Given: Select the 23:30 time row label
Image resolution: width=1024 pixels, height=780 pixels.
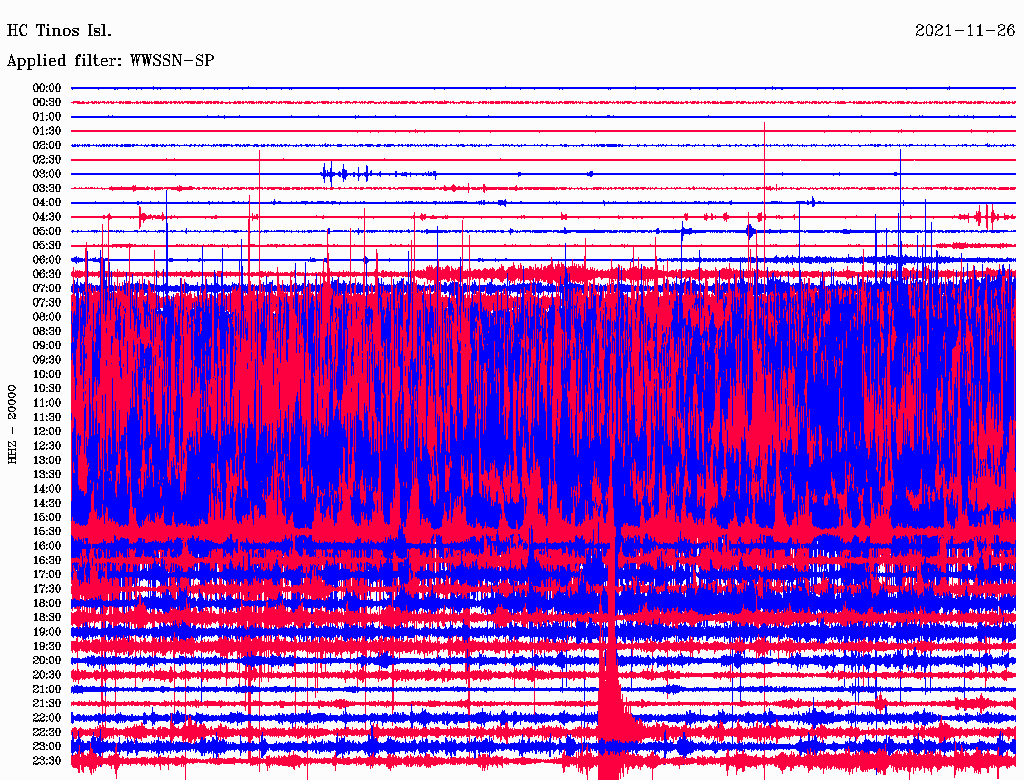Looking at the screenshot, I should 47,760.
